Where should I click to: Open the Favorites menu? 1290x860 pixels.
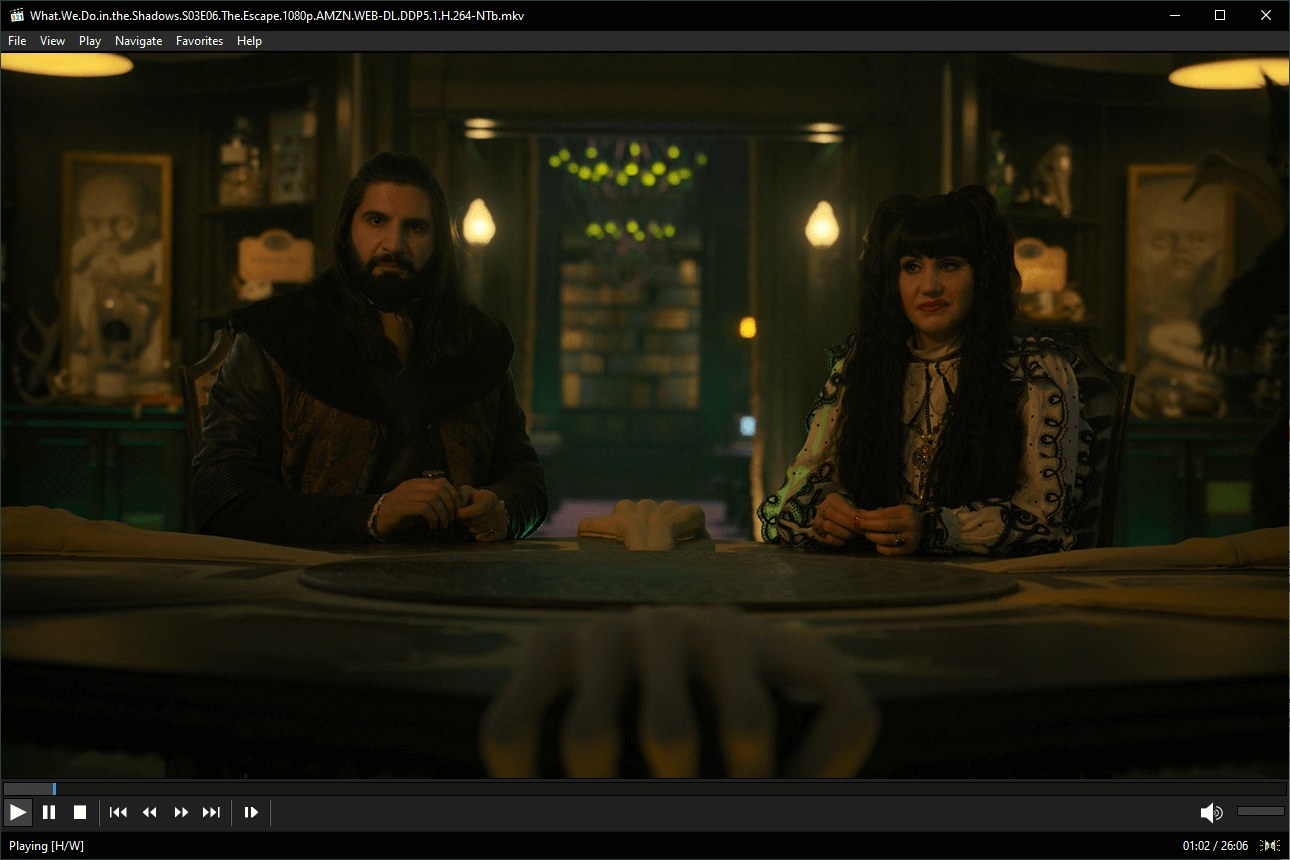[199, 41]
